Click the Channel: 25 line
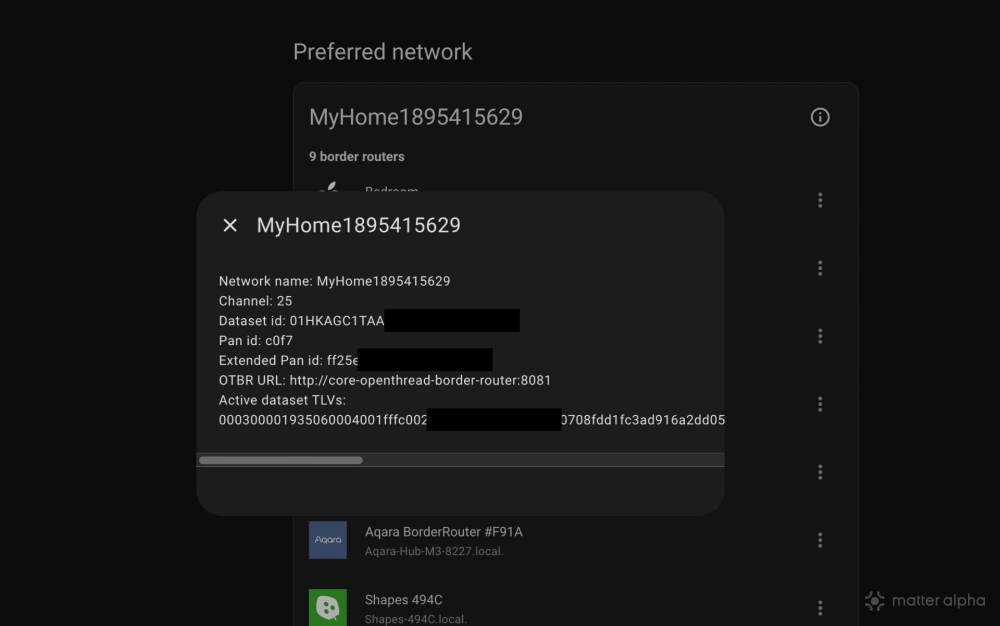This screenshot has height=626, width=1000. coord(256,301)
